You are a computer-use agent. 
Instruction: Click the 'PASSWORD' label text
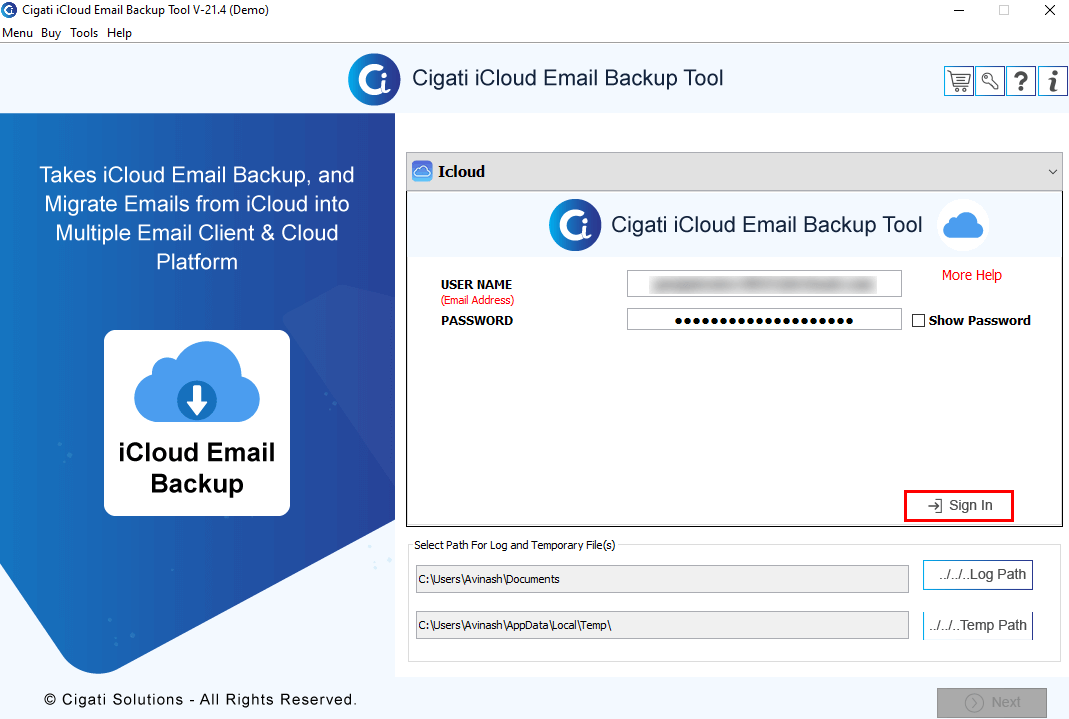click(x=477, y=320)
